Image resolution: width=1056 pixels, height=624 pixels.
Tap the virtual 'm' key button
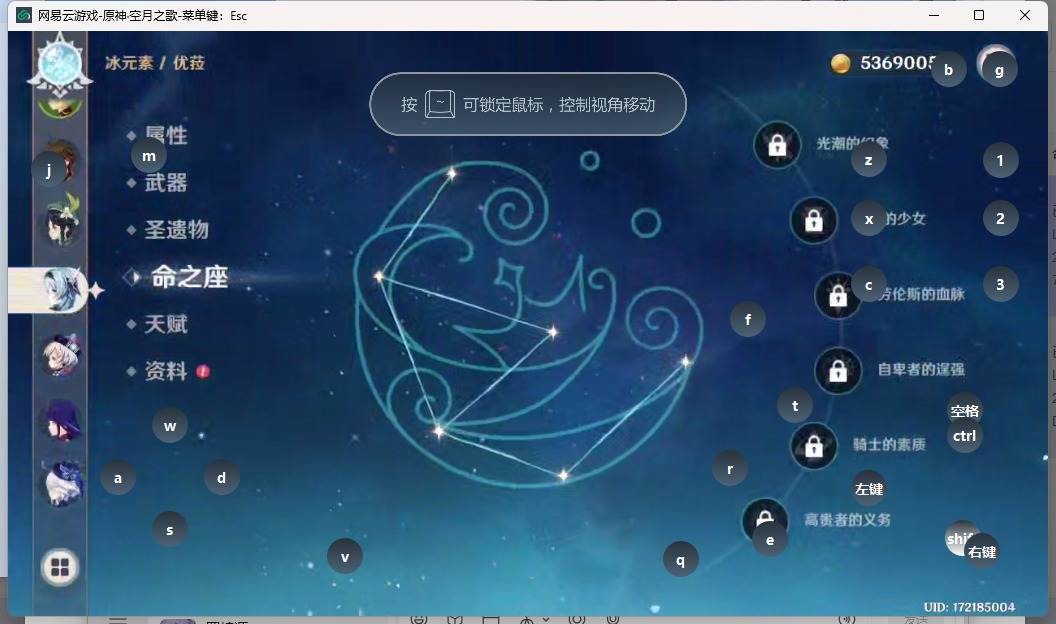pyautogui.click(x=149, y=156)
